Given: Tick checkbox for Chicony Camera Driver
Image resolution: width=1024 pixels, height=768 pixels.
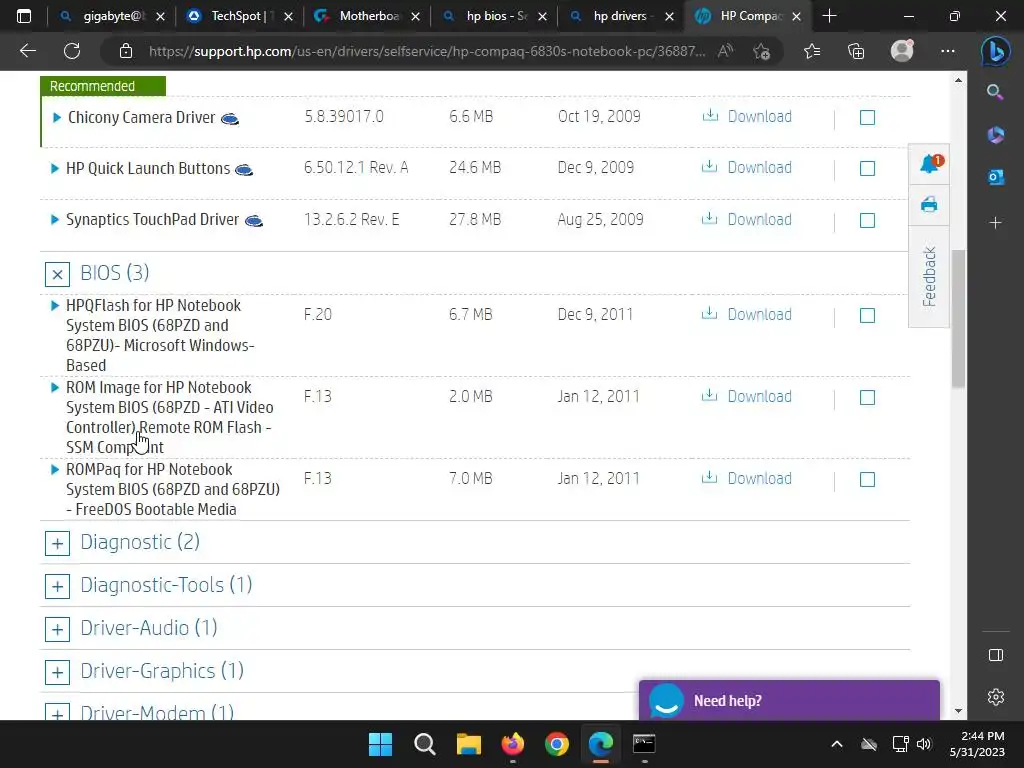Looking at the screenshot, I should point(867,118).
